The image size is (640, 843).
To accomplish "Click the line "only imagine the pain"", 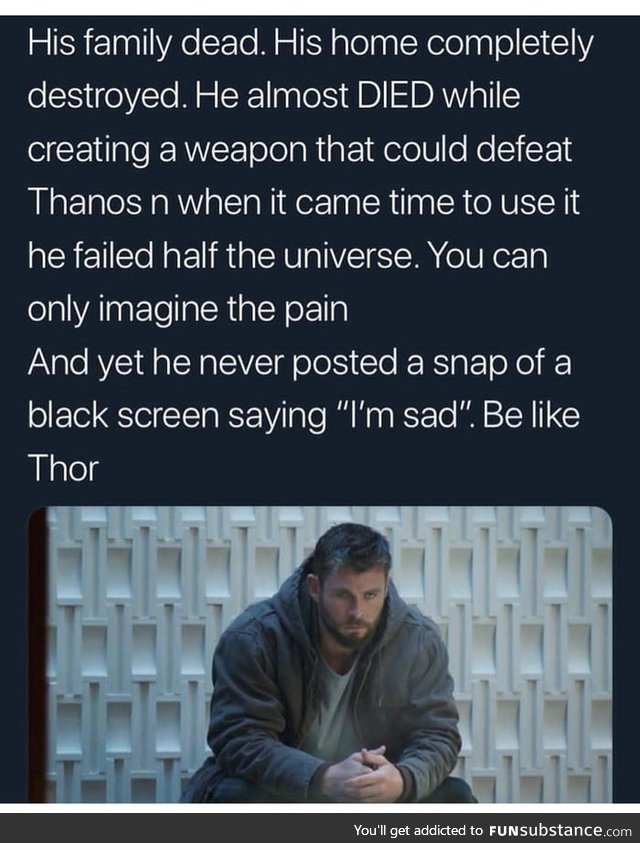I will coord(188,309).
